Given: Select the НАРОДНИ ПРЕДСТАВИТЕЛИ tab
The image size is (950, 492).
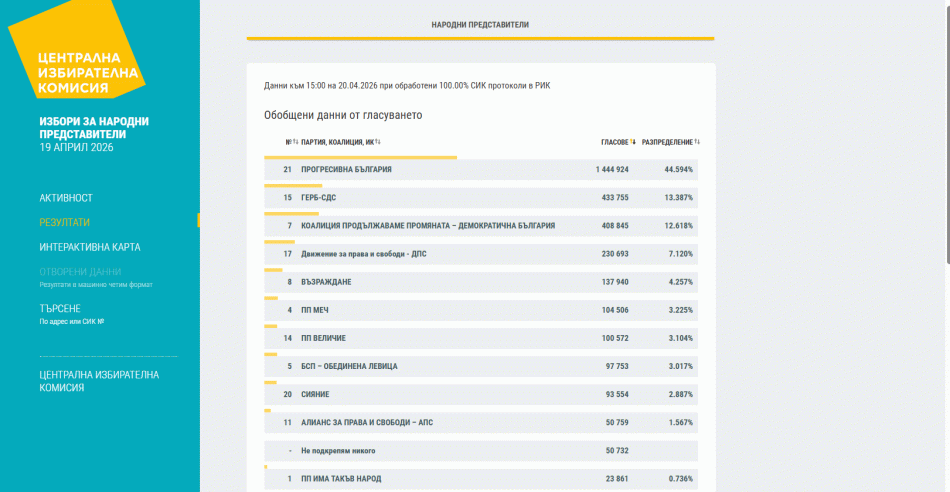Looking at the screenshot, I should point(480,24).
